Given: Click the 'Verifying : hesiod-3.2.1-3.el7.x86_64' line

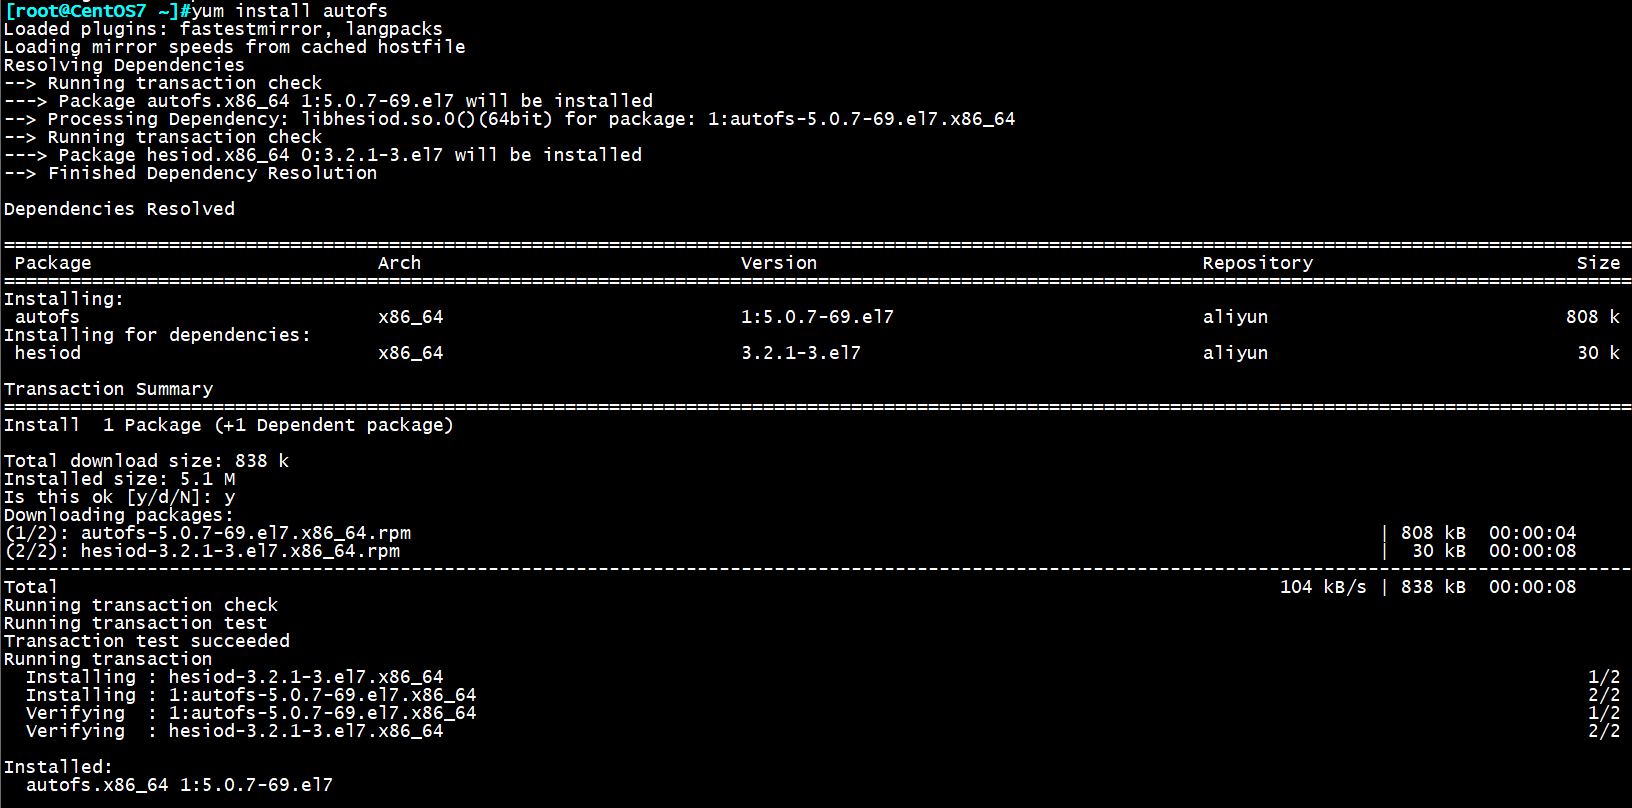Looking at the screenshot, I should pos(234,731).
